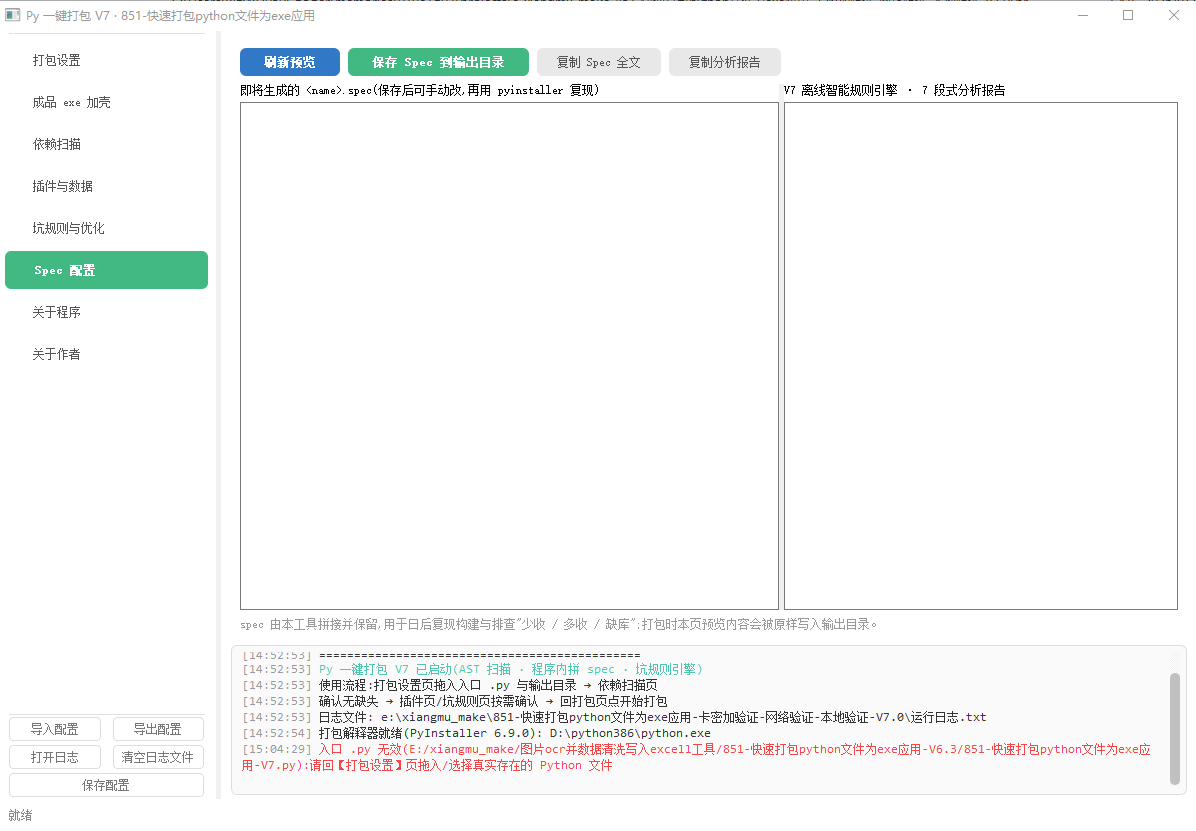Maximize the Py 一键打包 window
The image size is (1196, 831).
pyautogui.click(x=1128, y=15)
